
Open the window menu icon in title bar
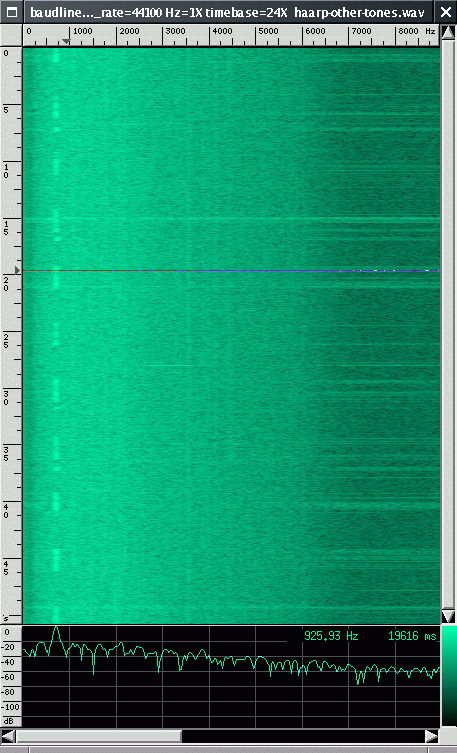(12, 12)
